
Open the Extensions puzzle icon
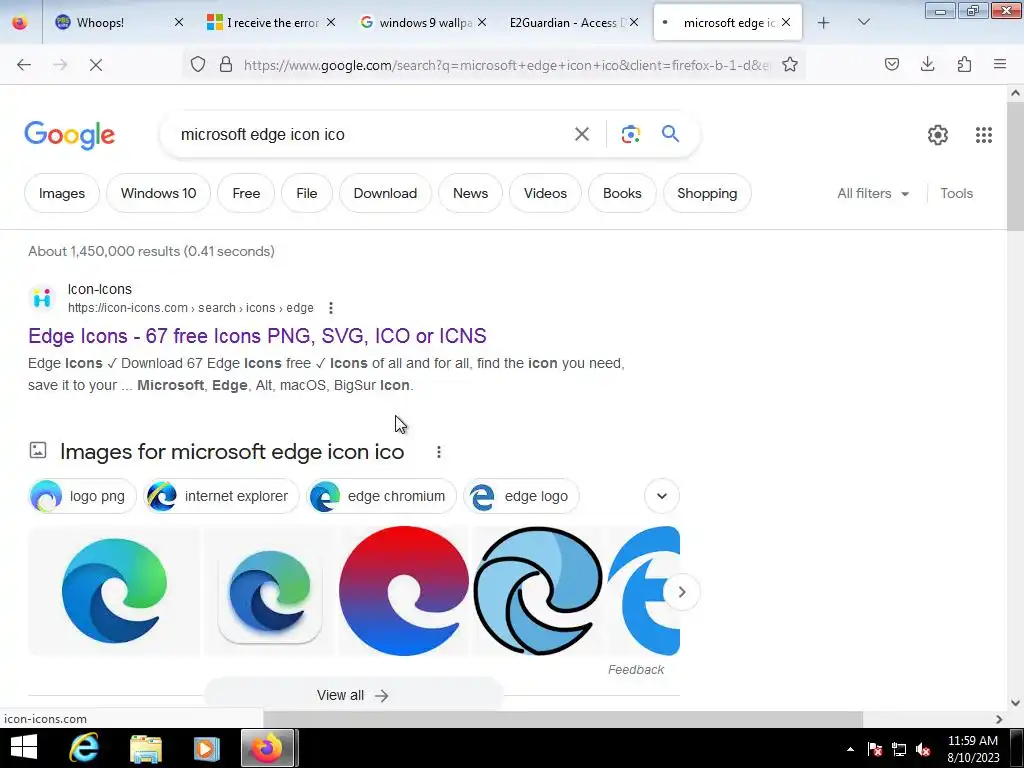tap(964, 64)
